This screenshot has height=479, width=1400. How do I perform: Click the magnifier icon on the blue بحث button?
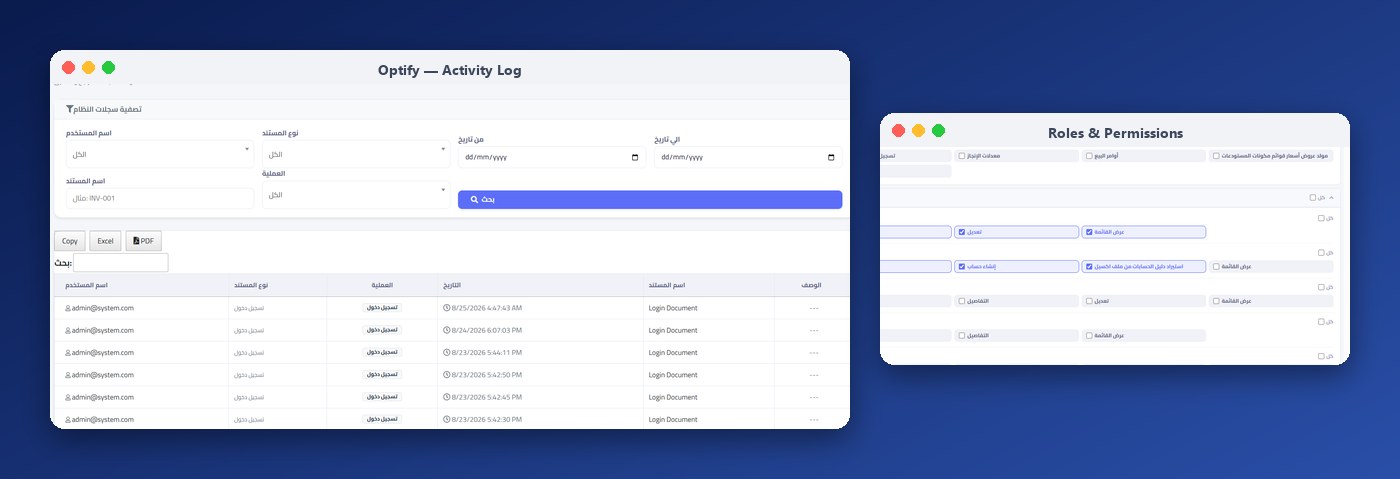(x=474, y=200)
